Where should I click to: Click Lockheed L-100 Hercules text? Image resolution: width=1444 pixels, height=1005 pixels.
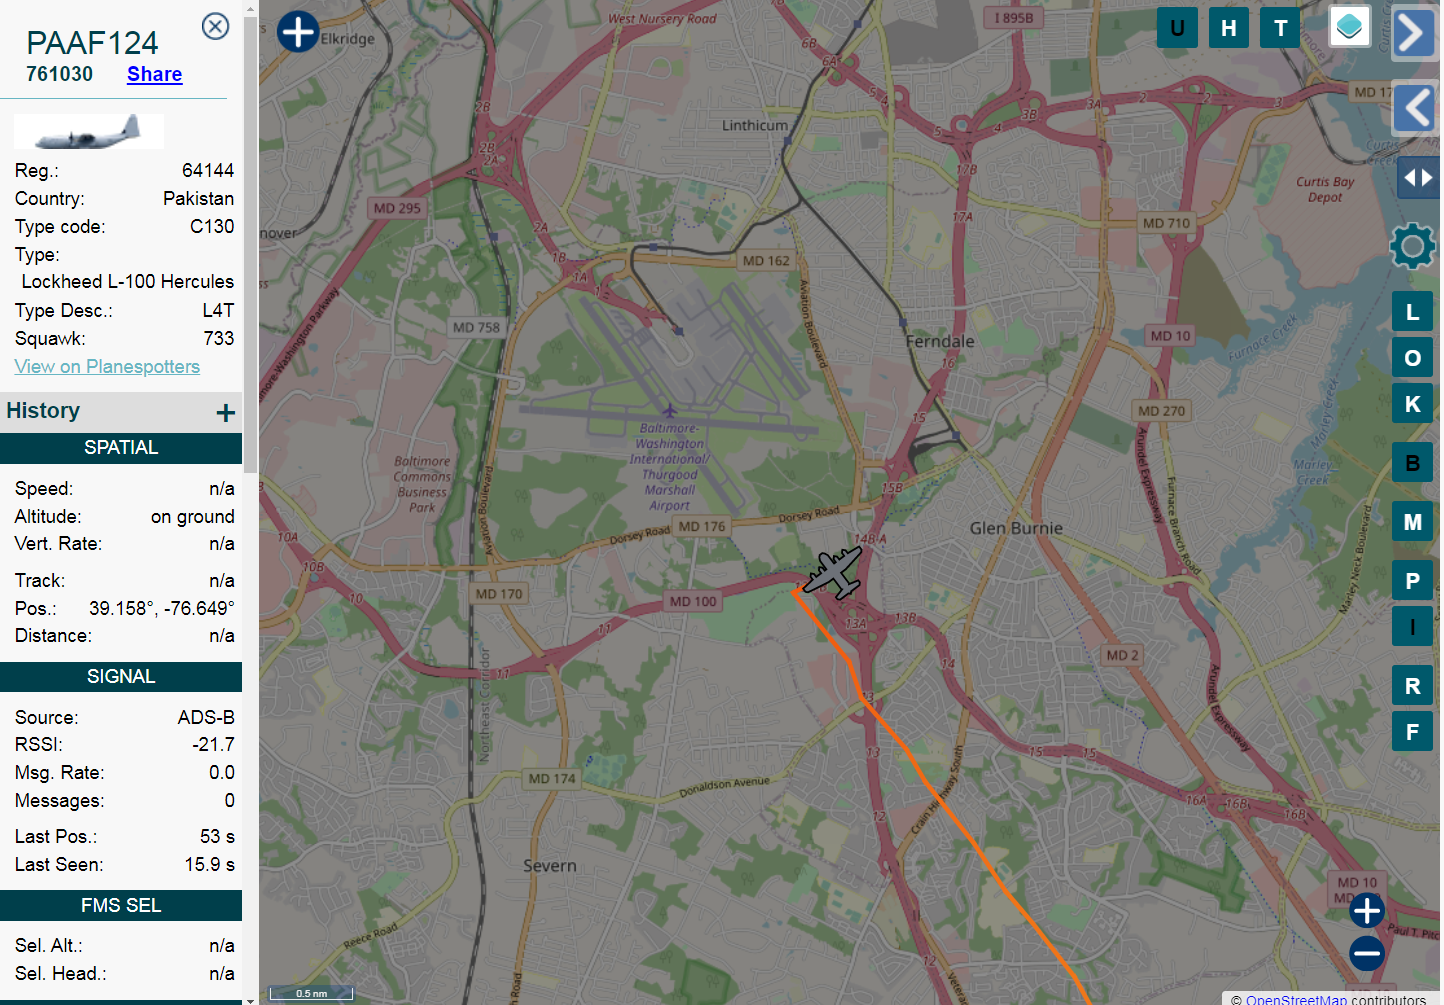128,282
